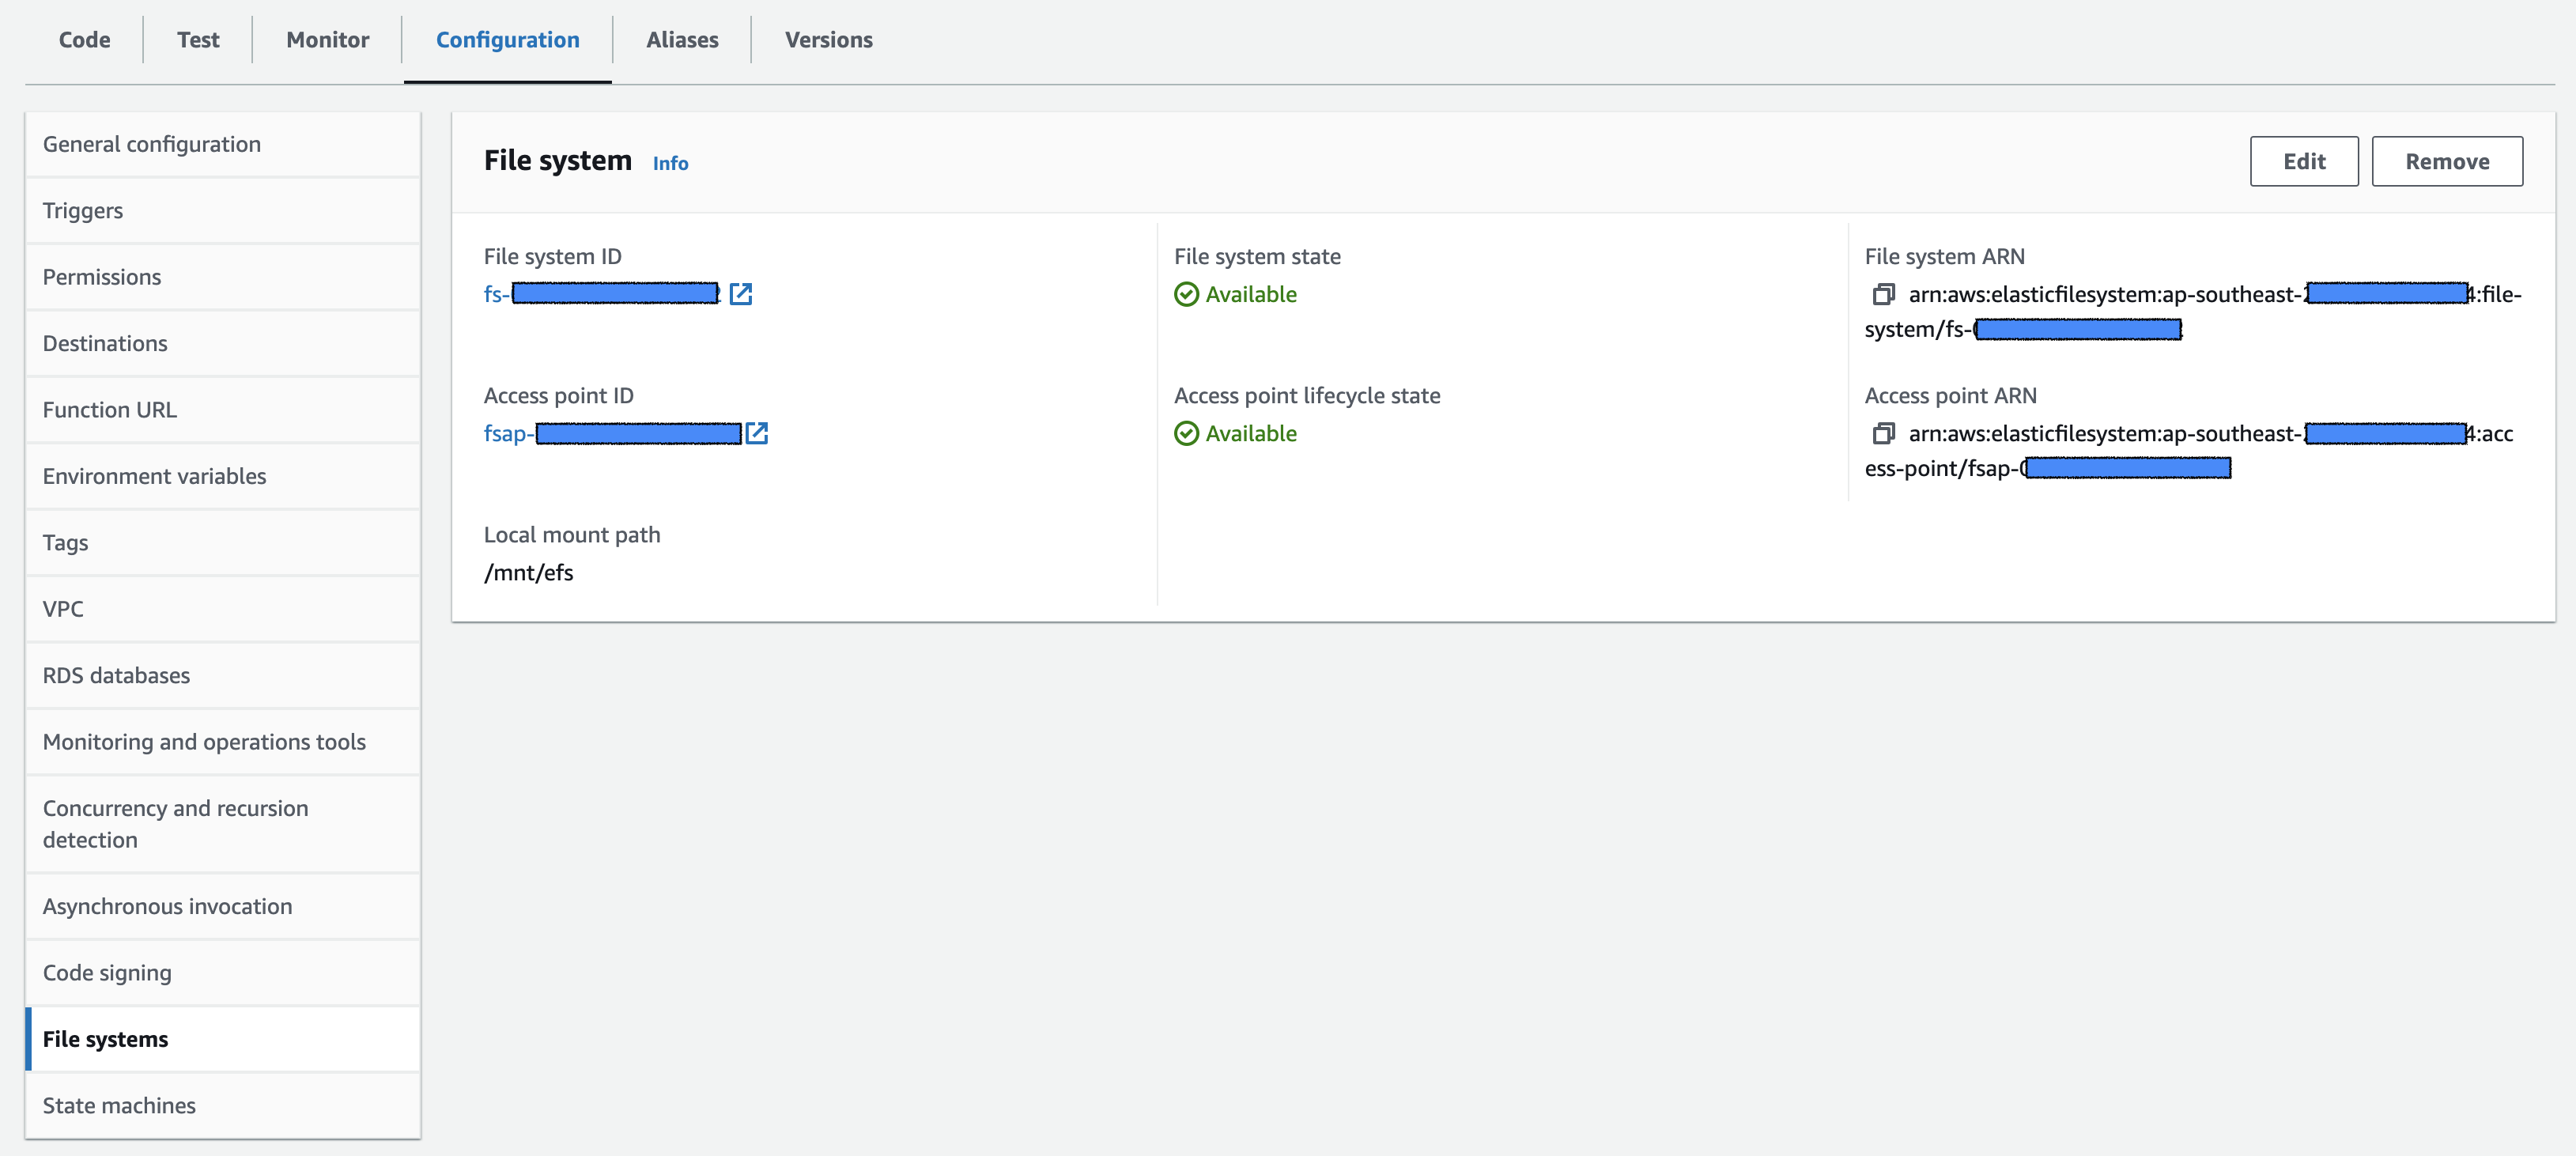This screenshot has width=2576, height=1156.
Task: Select the Permissions menu item
Action: (x=102, y=276)
